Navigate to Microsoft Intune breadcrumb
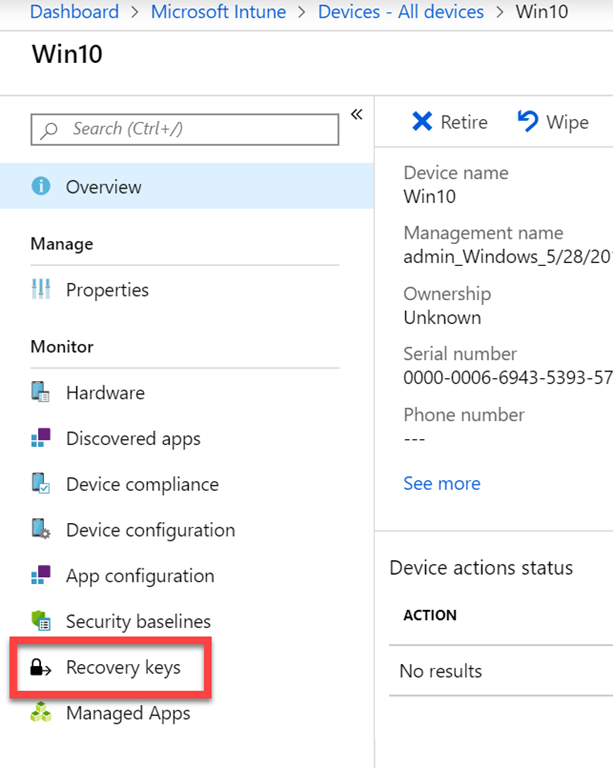 click(x=218, y=12)
